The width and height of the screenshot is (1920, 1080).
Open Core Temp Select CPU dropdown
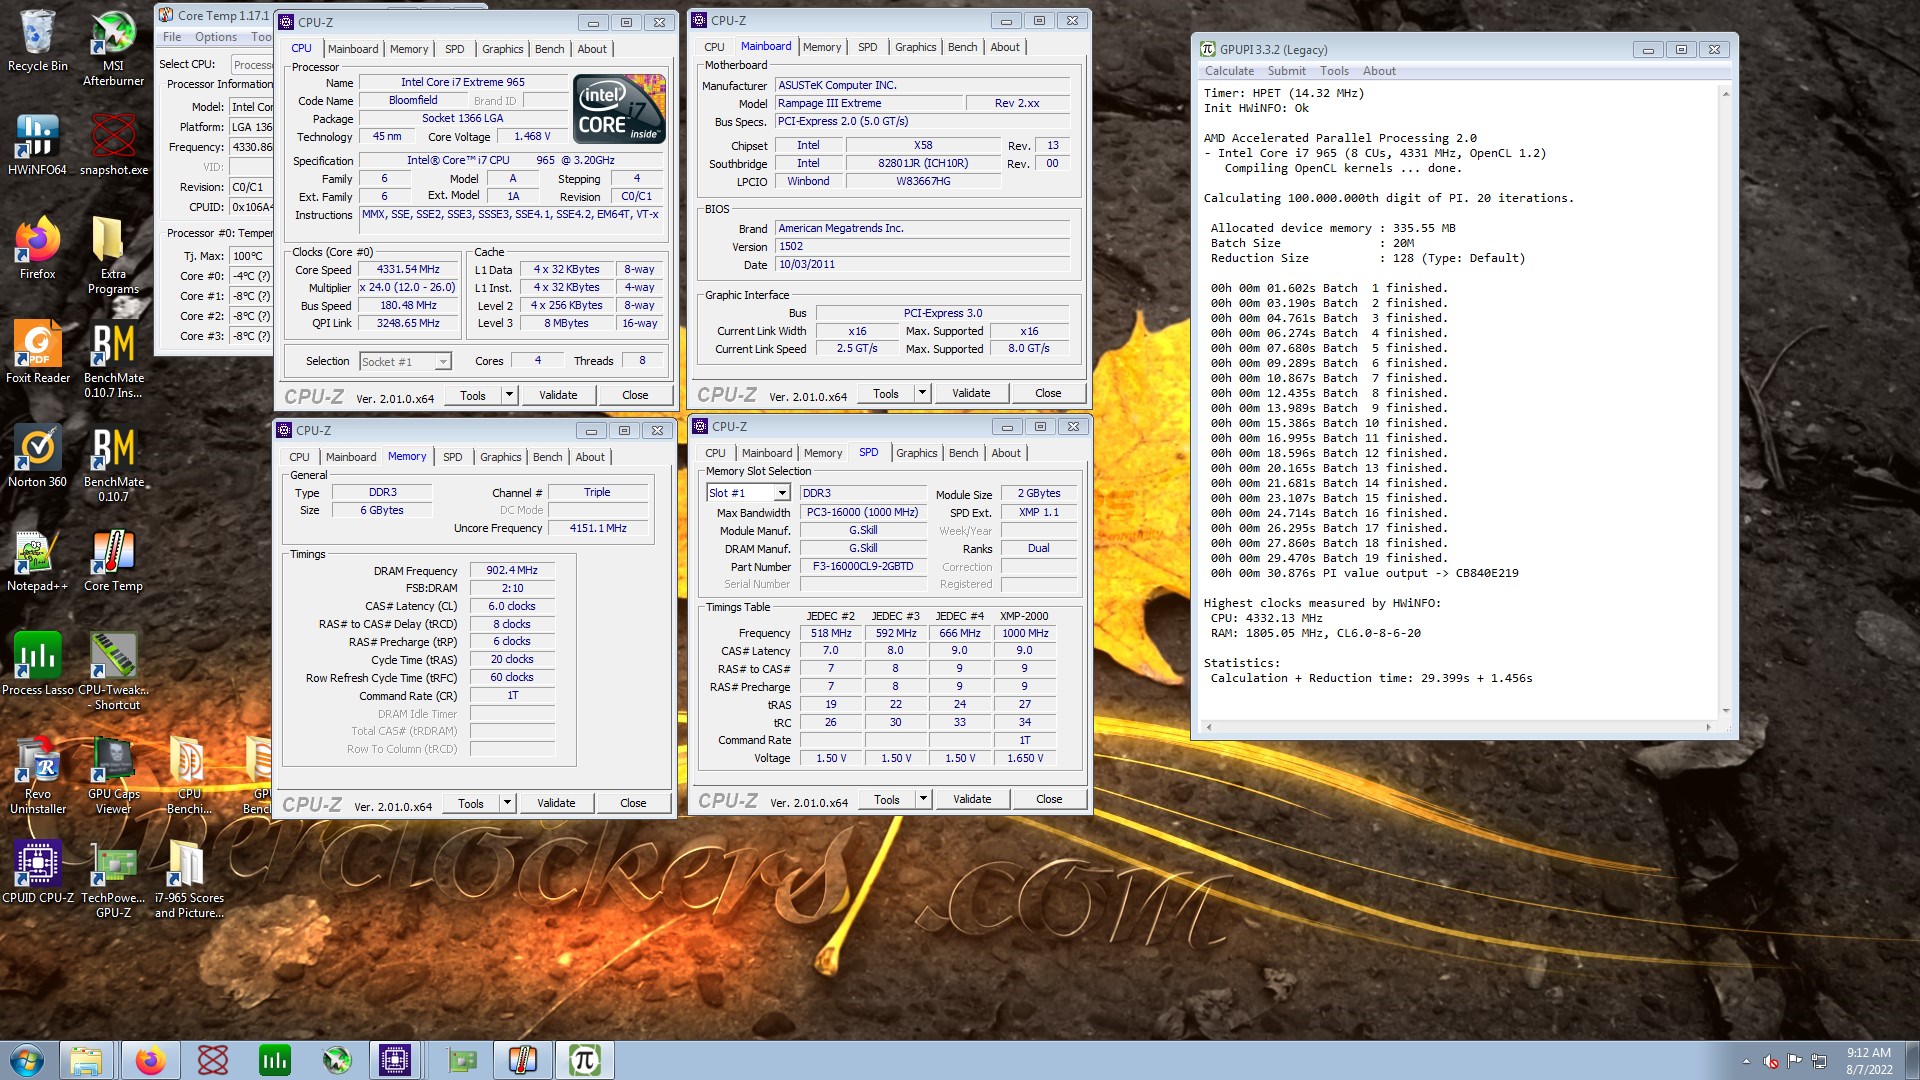point(252,65)
